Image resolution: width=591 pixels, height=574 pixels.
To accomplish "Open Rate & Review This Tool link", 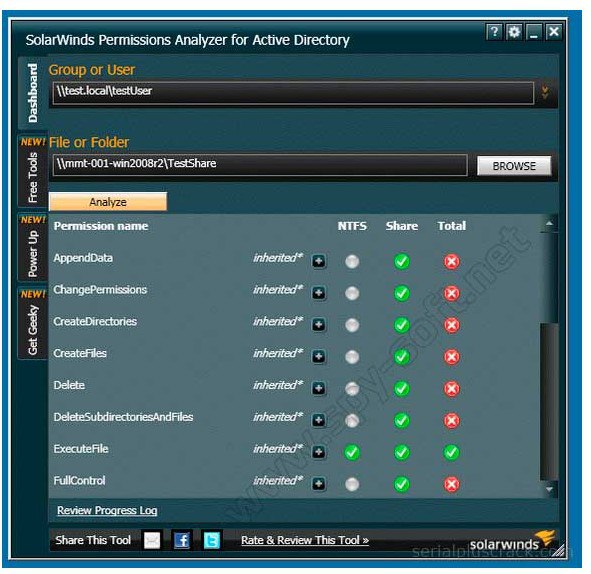I will (305, 540).
